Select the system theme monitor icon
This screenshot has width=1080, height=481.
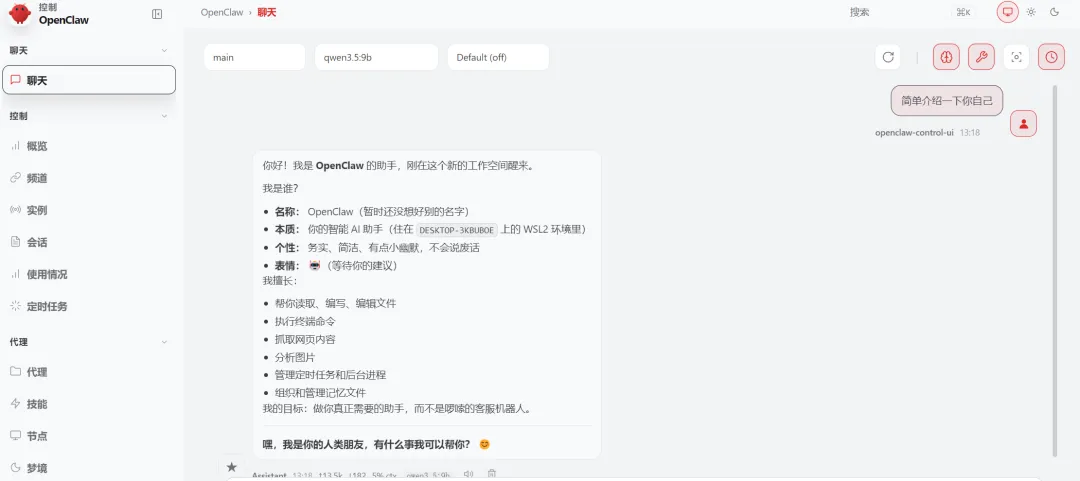1008,12
